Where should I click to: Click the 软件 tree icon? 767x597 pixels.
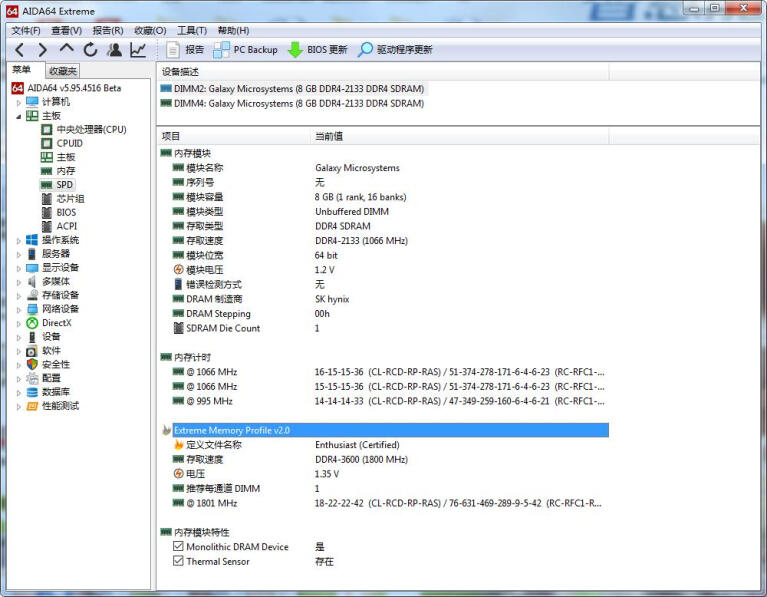[32, 351]
